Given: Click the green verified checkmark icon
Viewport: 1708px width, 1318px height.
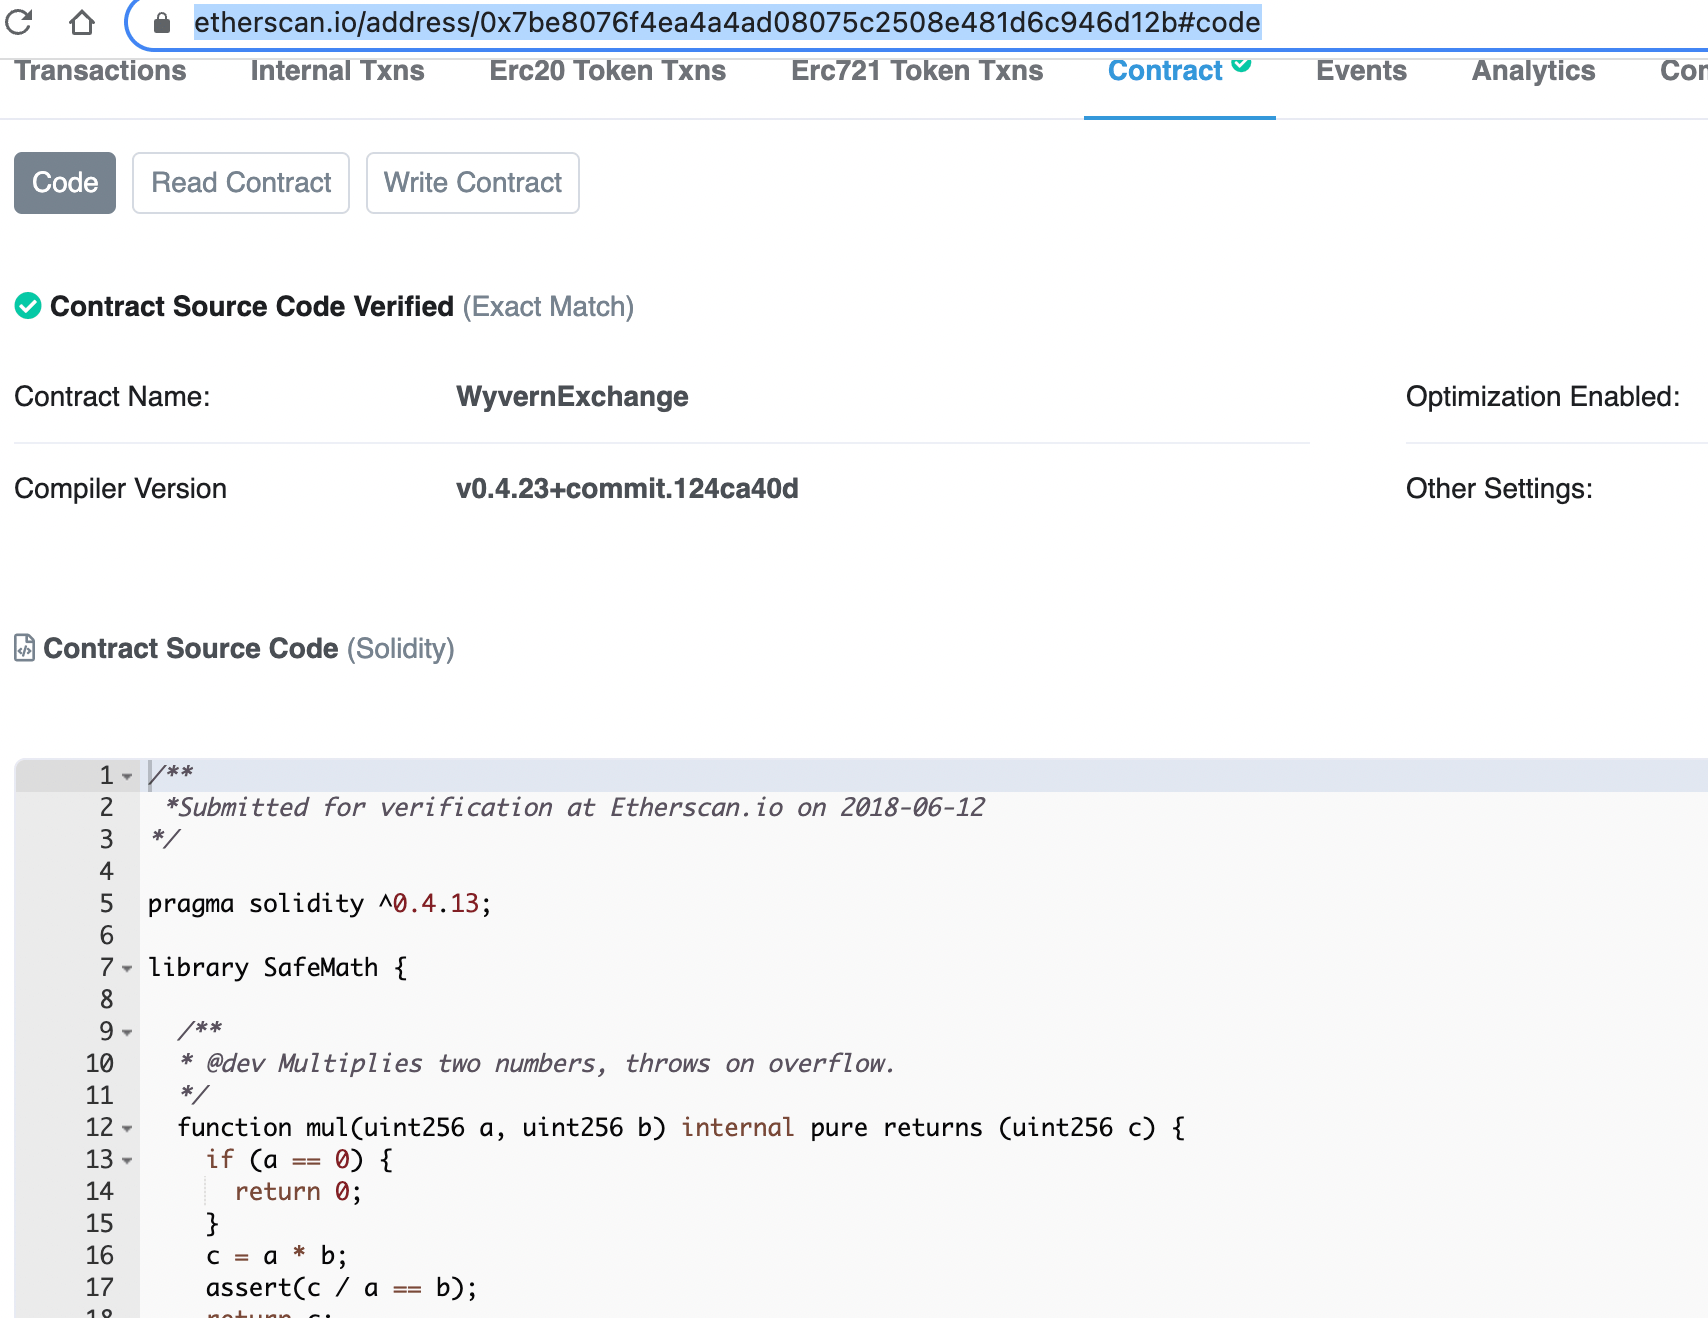Looking at the screenshot, I should tap(28, 306).
